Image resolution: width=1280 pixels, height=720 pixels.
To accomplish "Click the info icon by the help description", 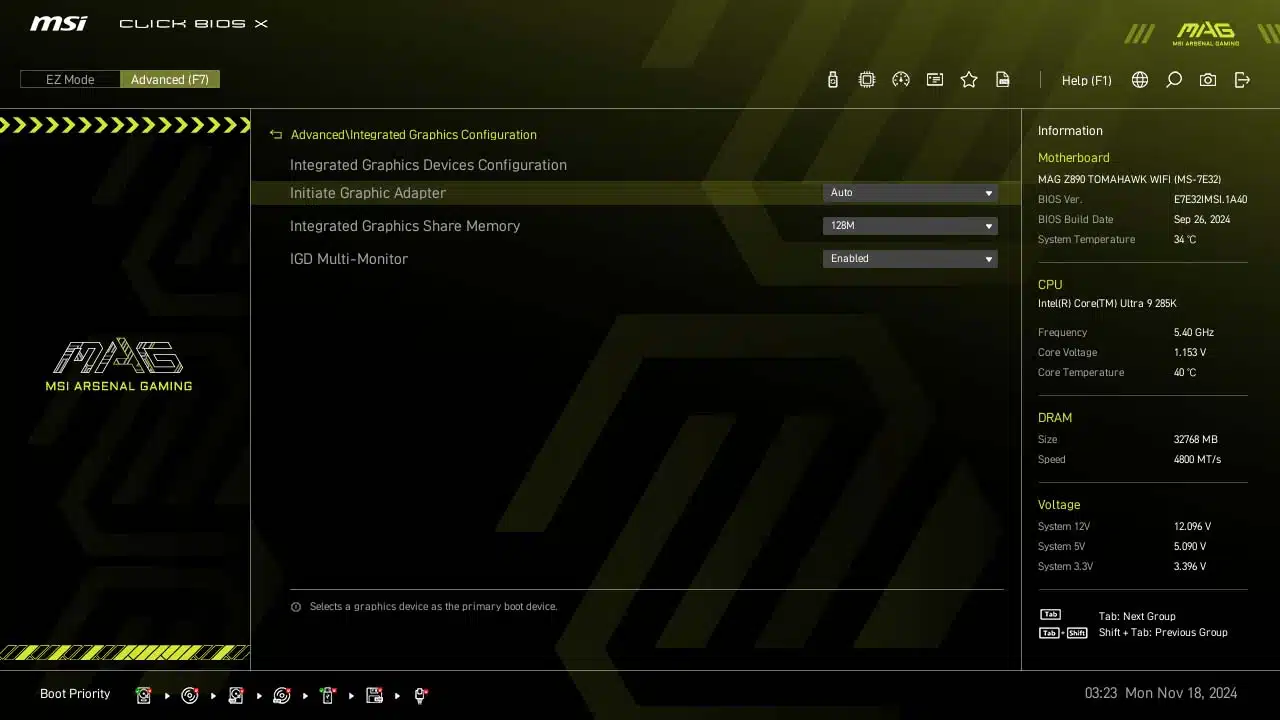I will [296, 607].
